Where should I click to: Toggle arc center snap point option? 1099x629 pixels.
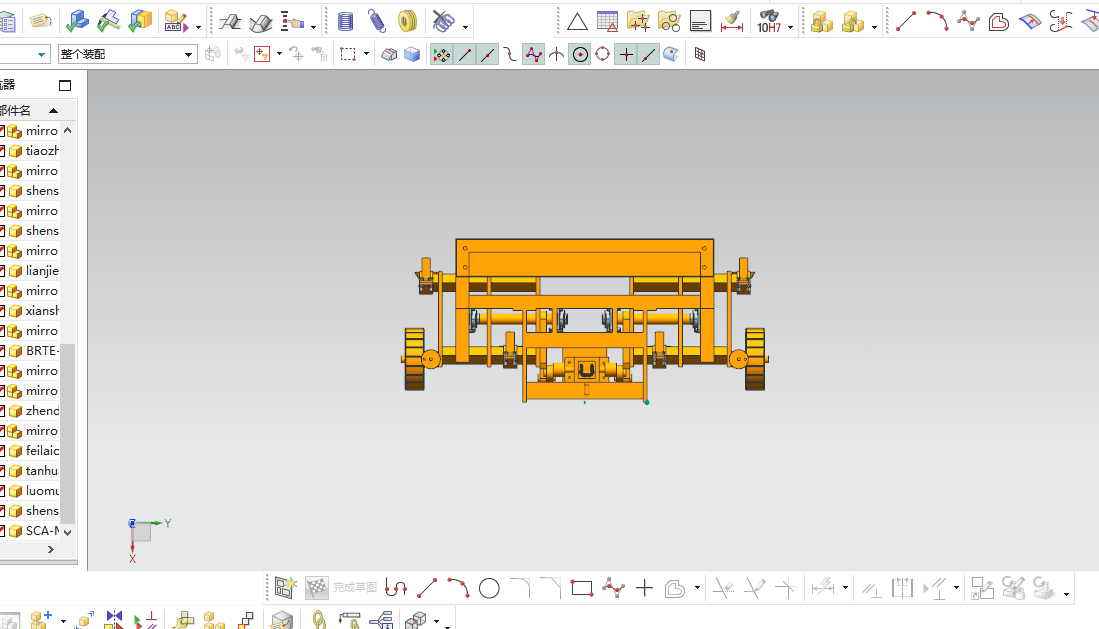click(x=580, y=54)
